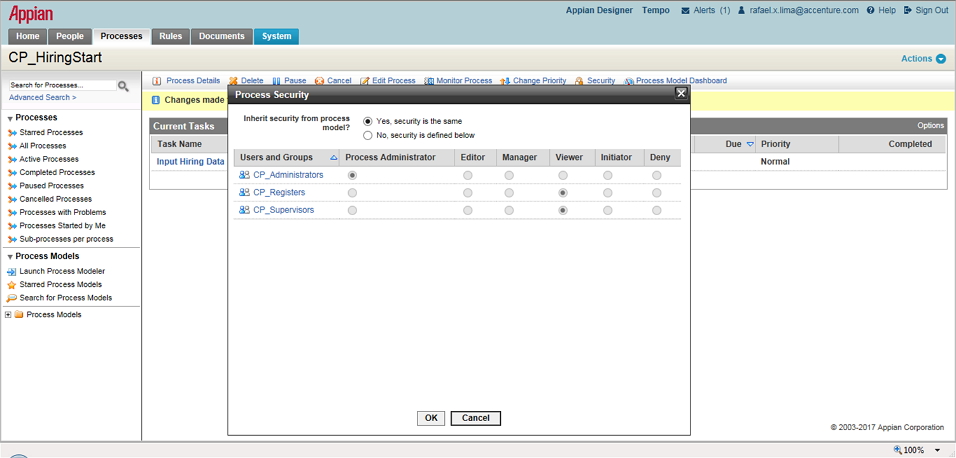
Task: Click the user profile icon by email
Action: (741, 10)
